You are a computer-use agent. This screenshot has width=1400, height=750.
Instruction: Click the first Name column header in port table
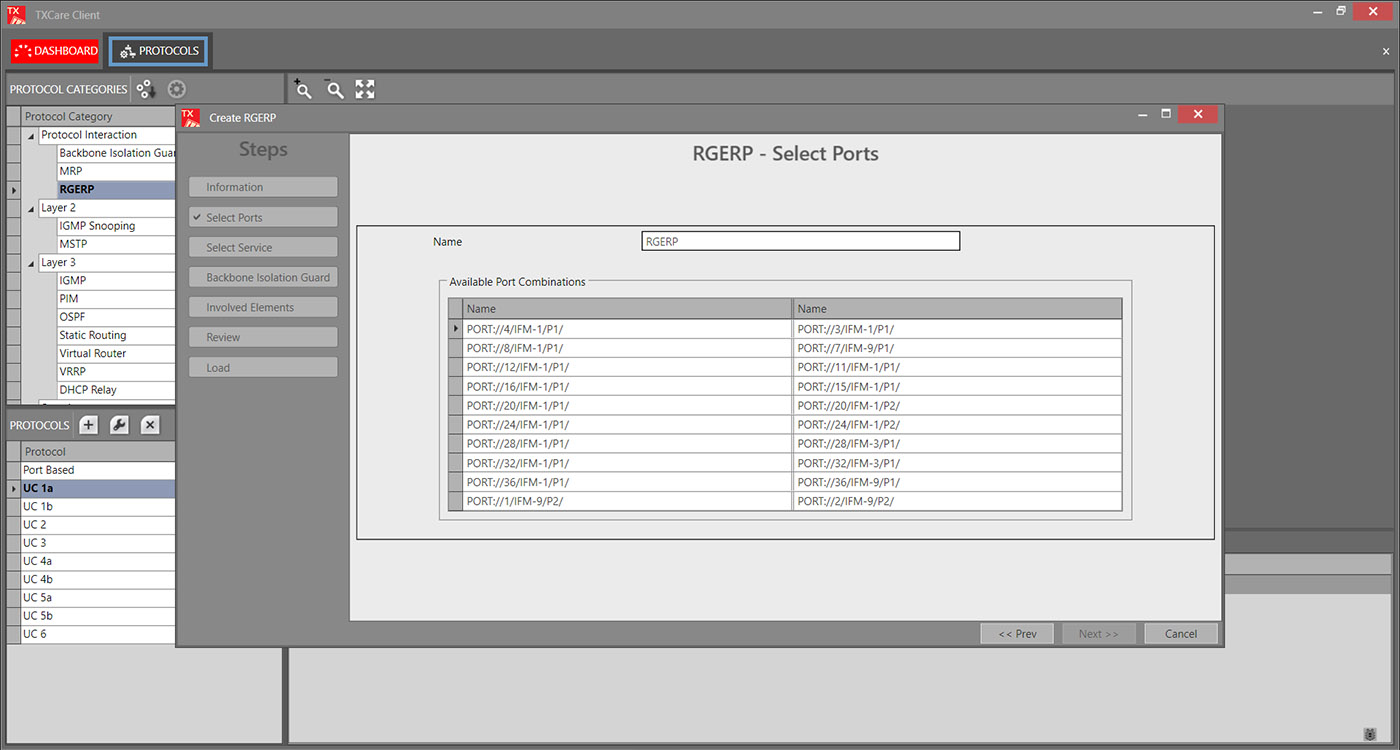[627, 309]
